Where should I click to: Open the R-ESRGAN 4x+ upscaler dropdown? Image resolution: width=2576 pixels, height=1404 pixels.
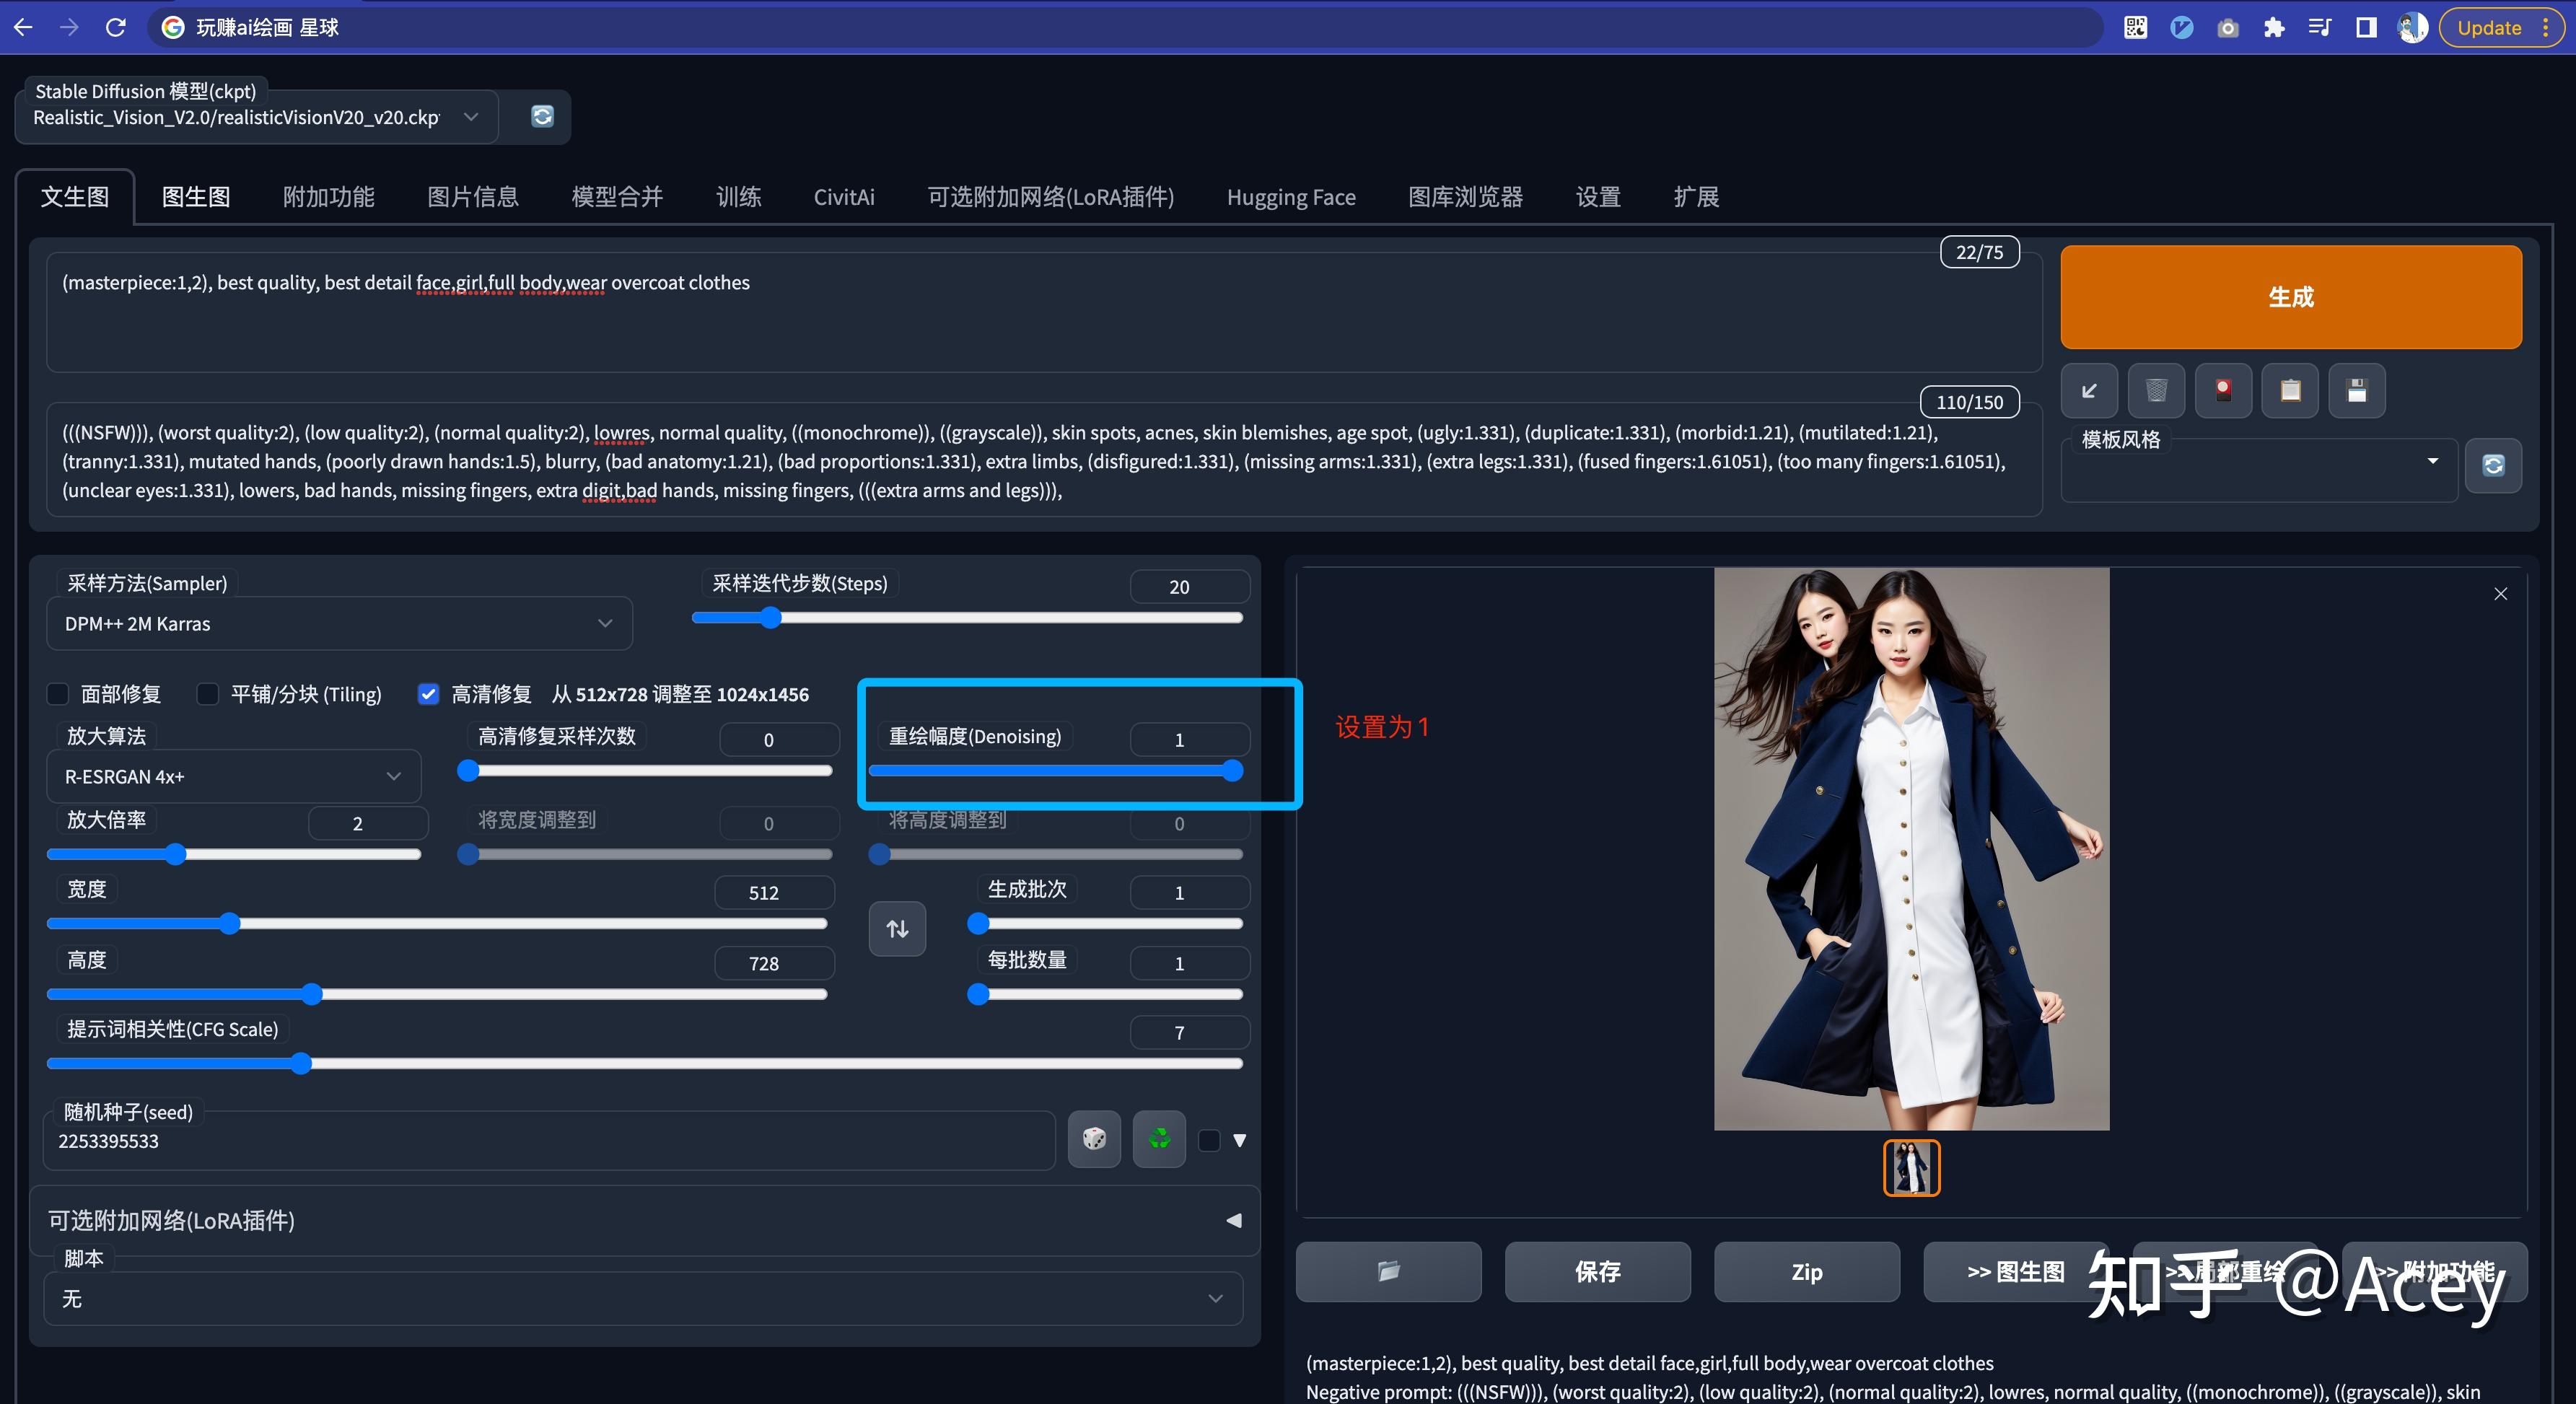pyautogui.click(x=233, y=776)
